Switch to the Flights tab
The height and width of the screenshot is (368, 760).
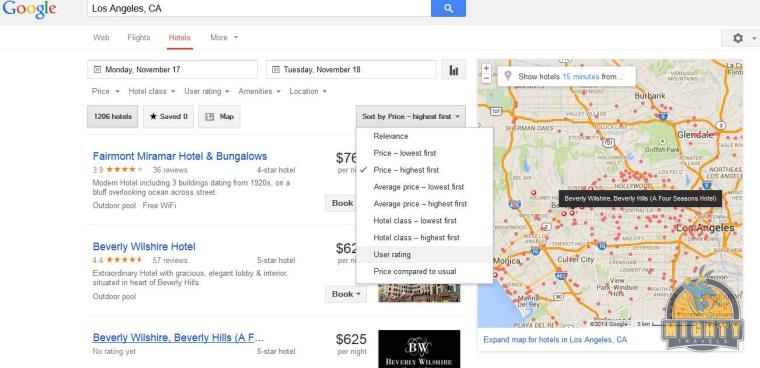(x=139, y=37)
